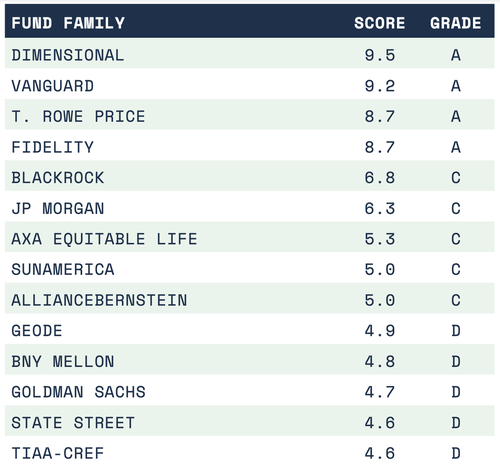Image resolution: width=500 pixels, height=471 pixels.
Task: Click T. ROWE PRICE fund name
Action: pyautogui.click(x=78, y=116)
